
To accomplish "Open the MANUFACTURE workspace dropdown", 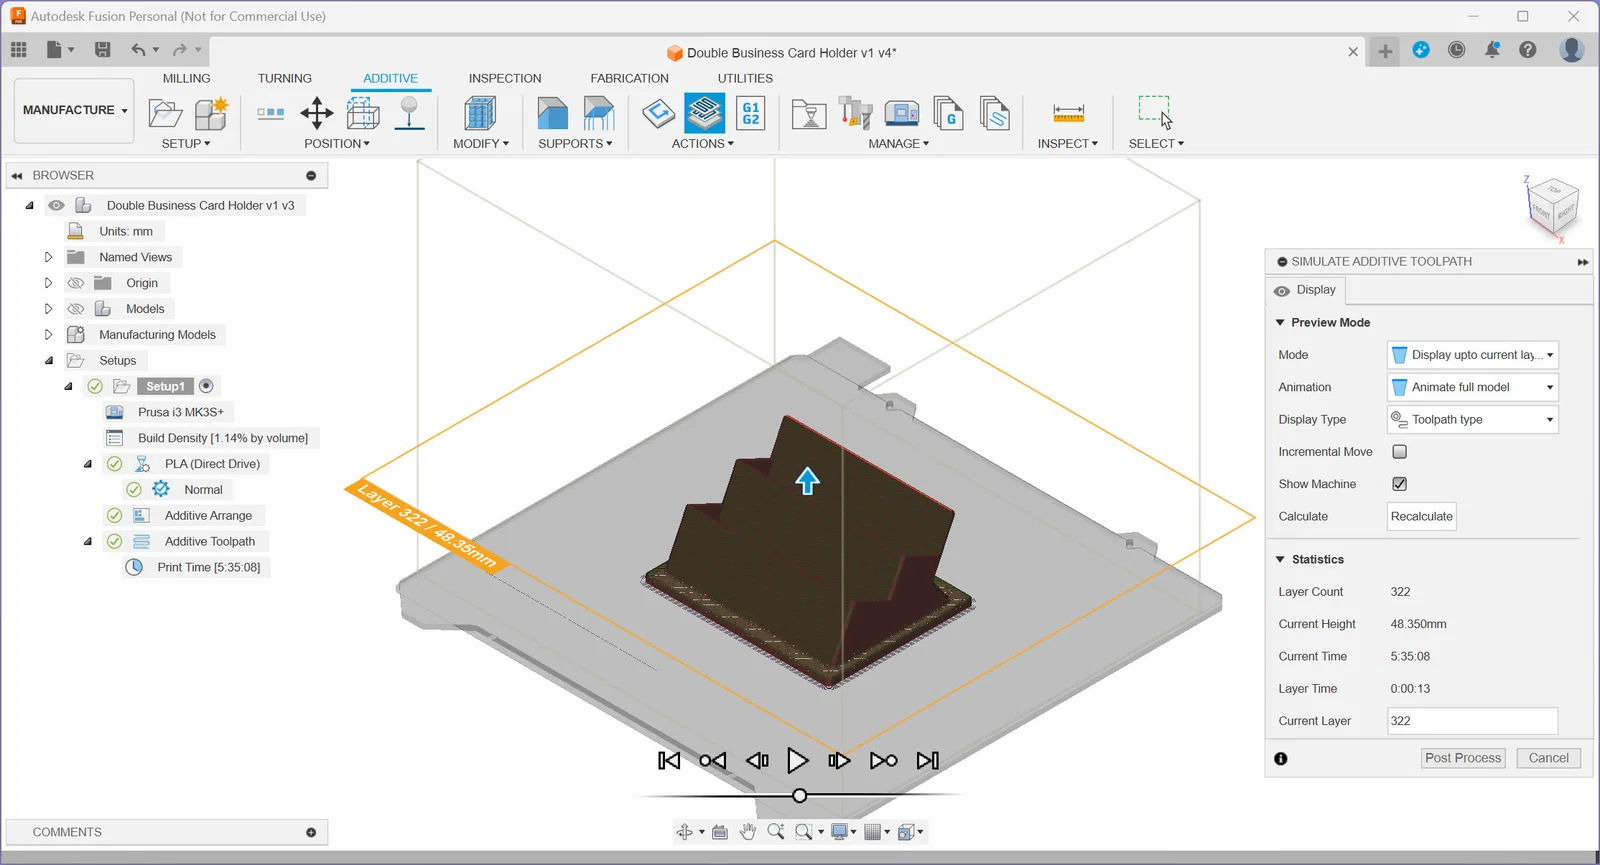I will click(x=75, y=110).
